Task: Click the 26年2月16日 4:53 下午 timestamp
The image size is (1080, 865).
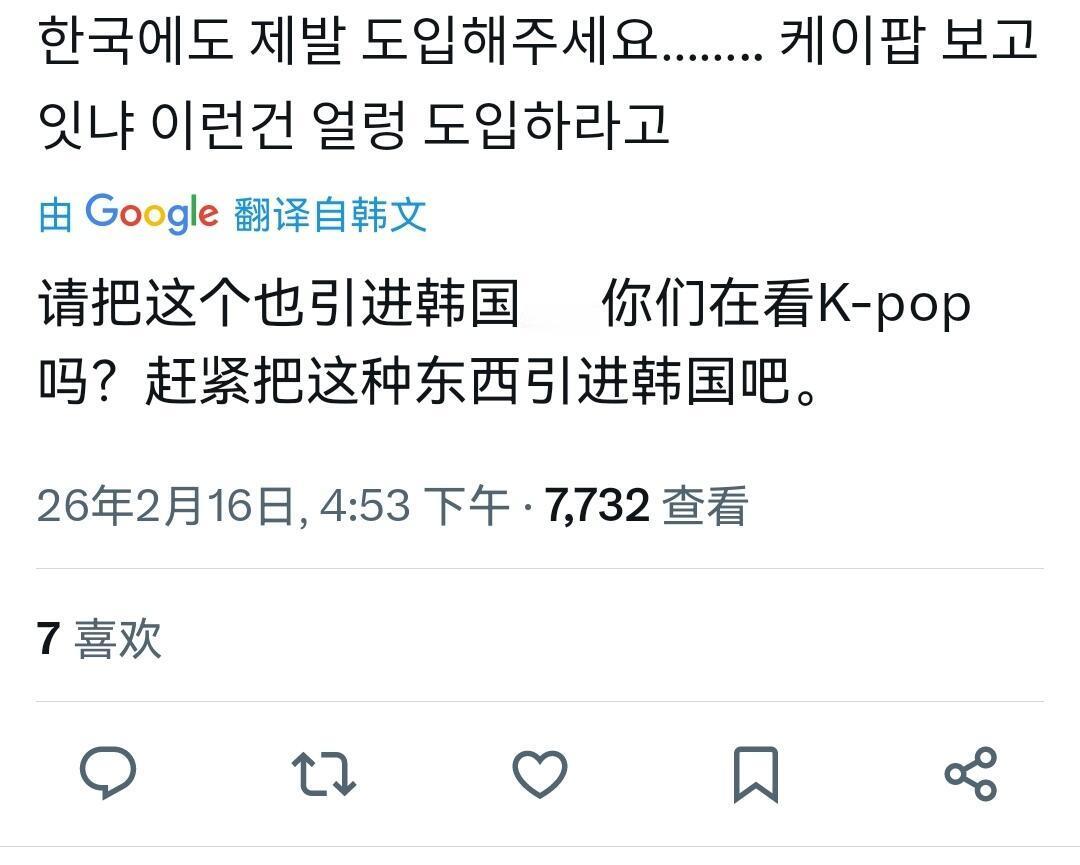Action: [x=273, y=506]
